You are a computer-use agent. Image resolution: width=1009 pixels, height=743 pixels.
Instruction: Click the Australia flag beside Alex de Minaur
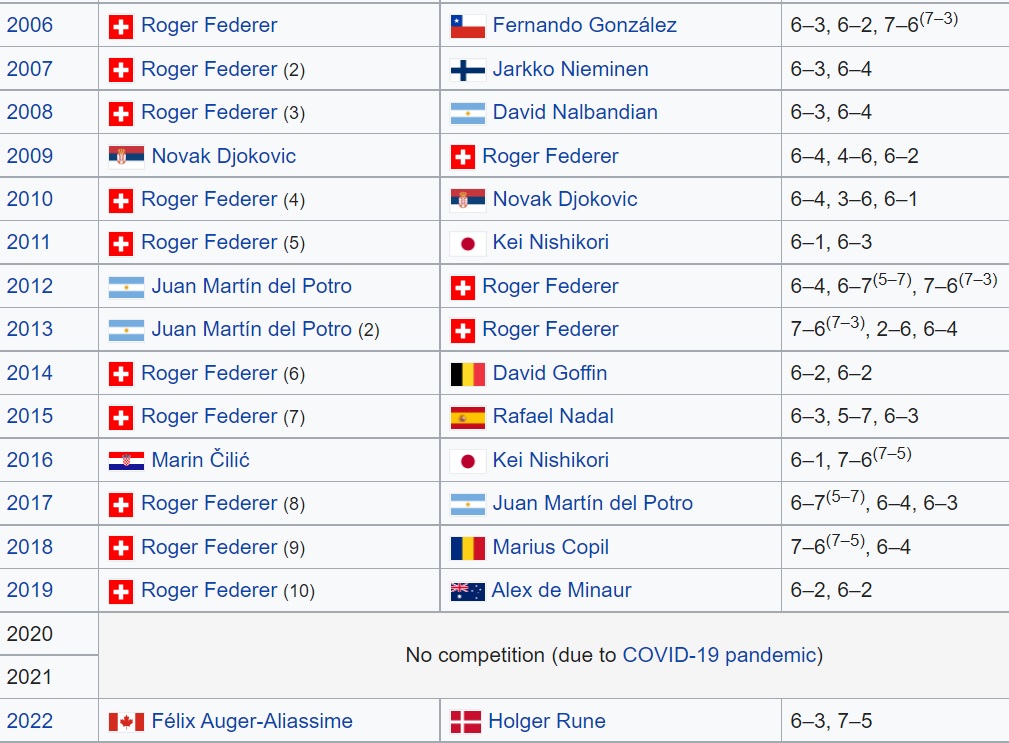click(x=468, y=591)
